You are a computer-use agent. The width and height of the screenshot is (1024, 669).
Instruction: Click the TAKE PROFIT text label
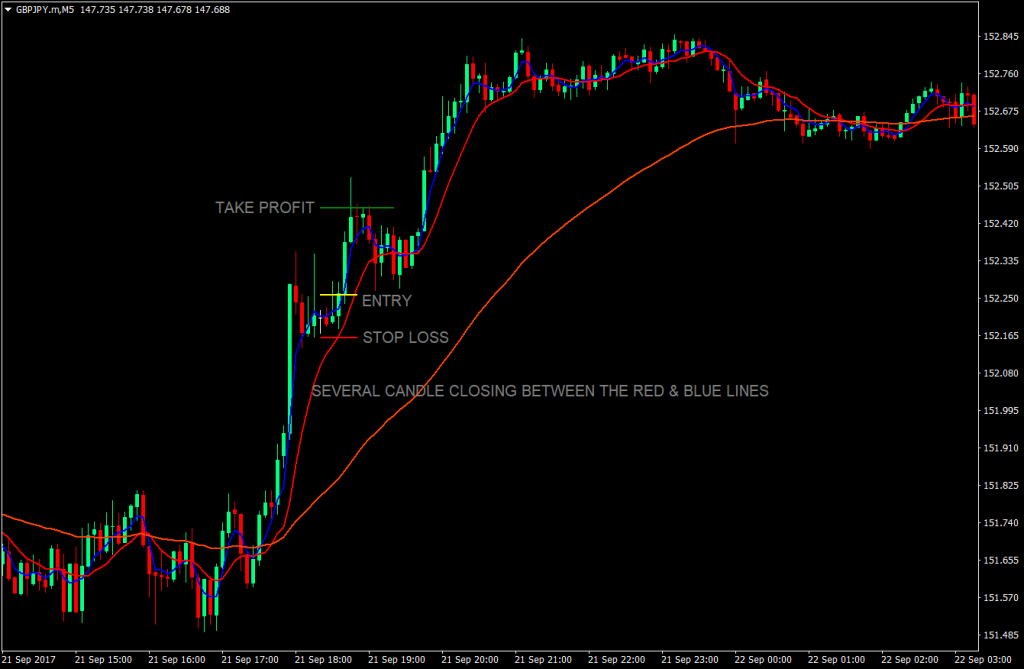click(x=265, y=208)
